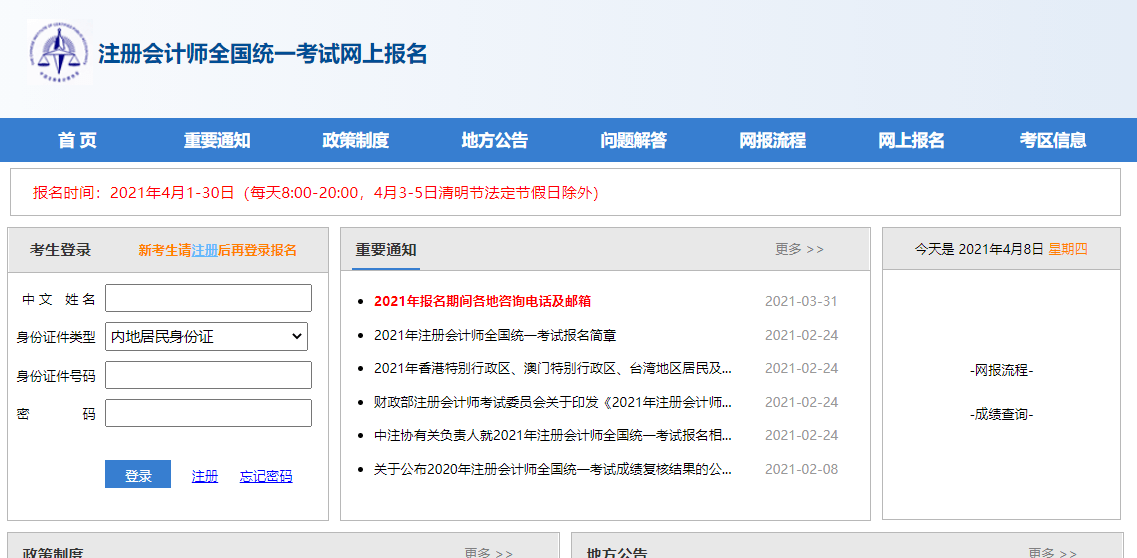The image size is (1137, 558).
Task: Open the 忘记密码 link
Action: (266, 476)
